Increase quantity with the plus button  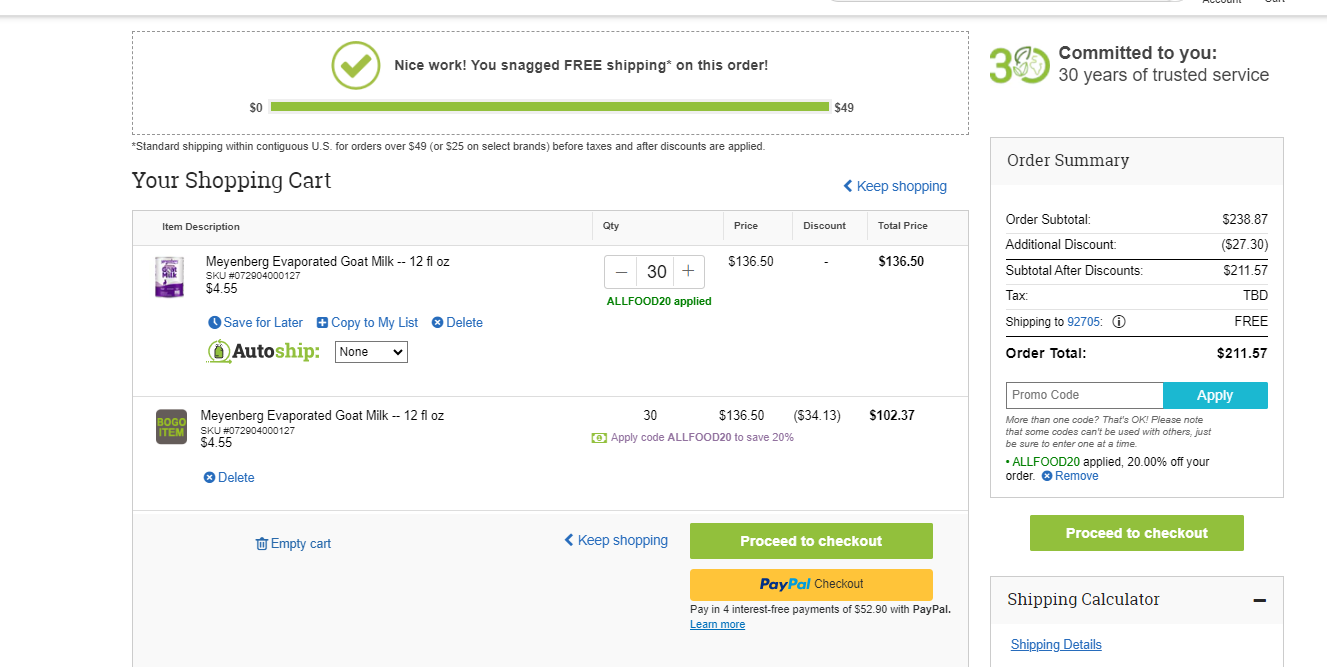coord(688,272)
